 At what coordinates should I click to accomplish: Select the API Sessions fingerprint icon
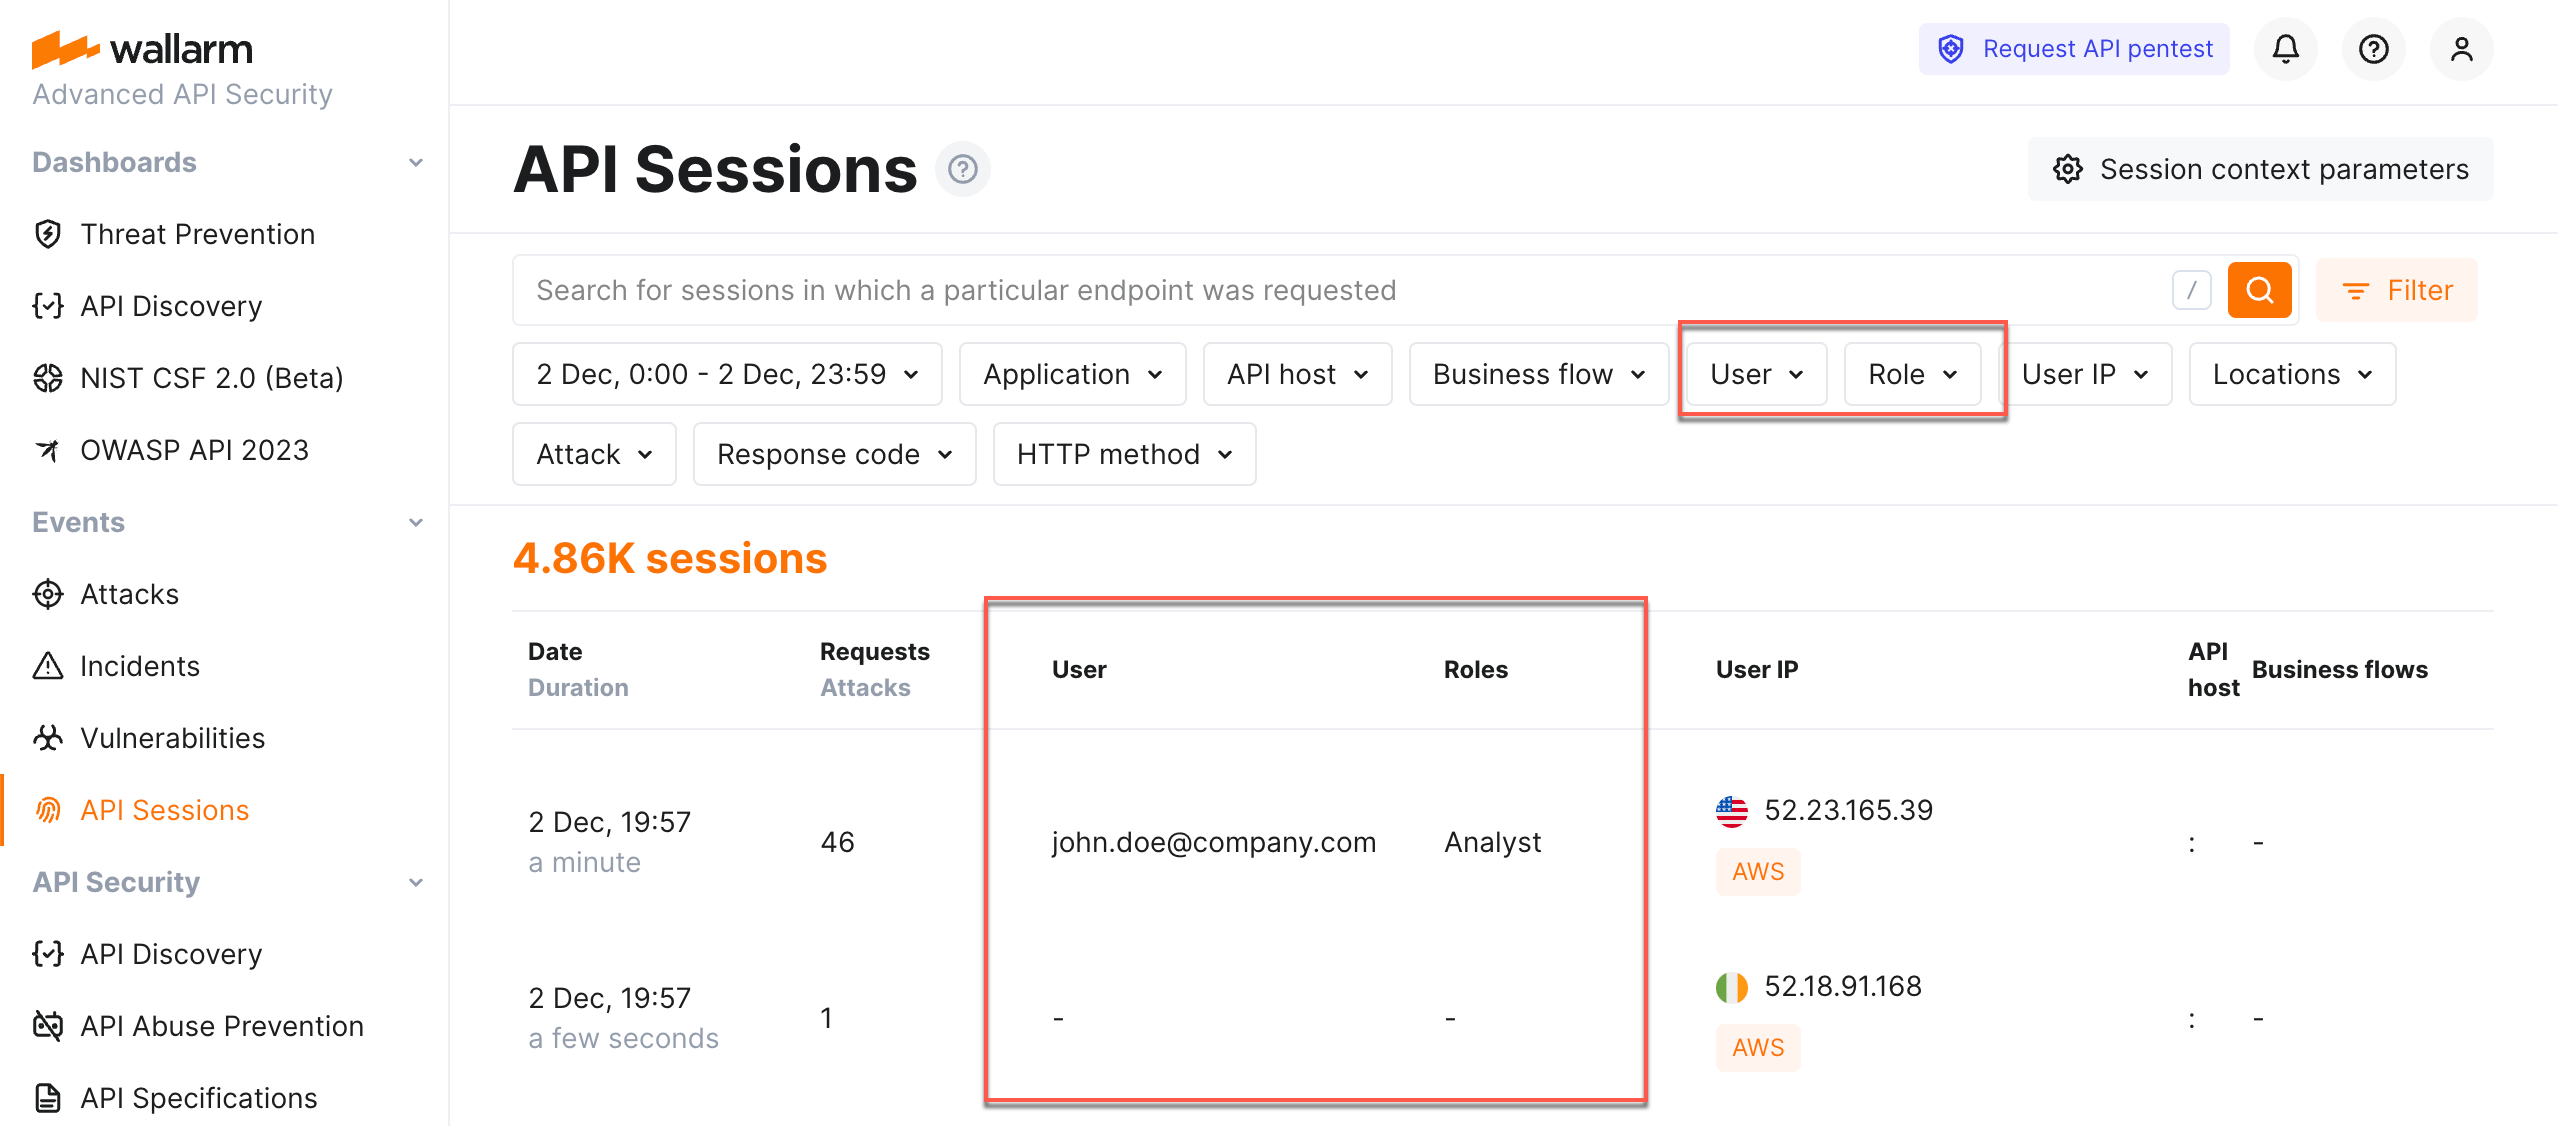point(47,810)
